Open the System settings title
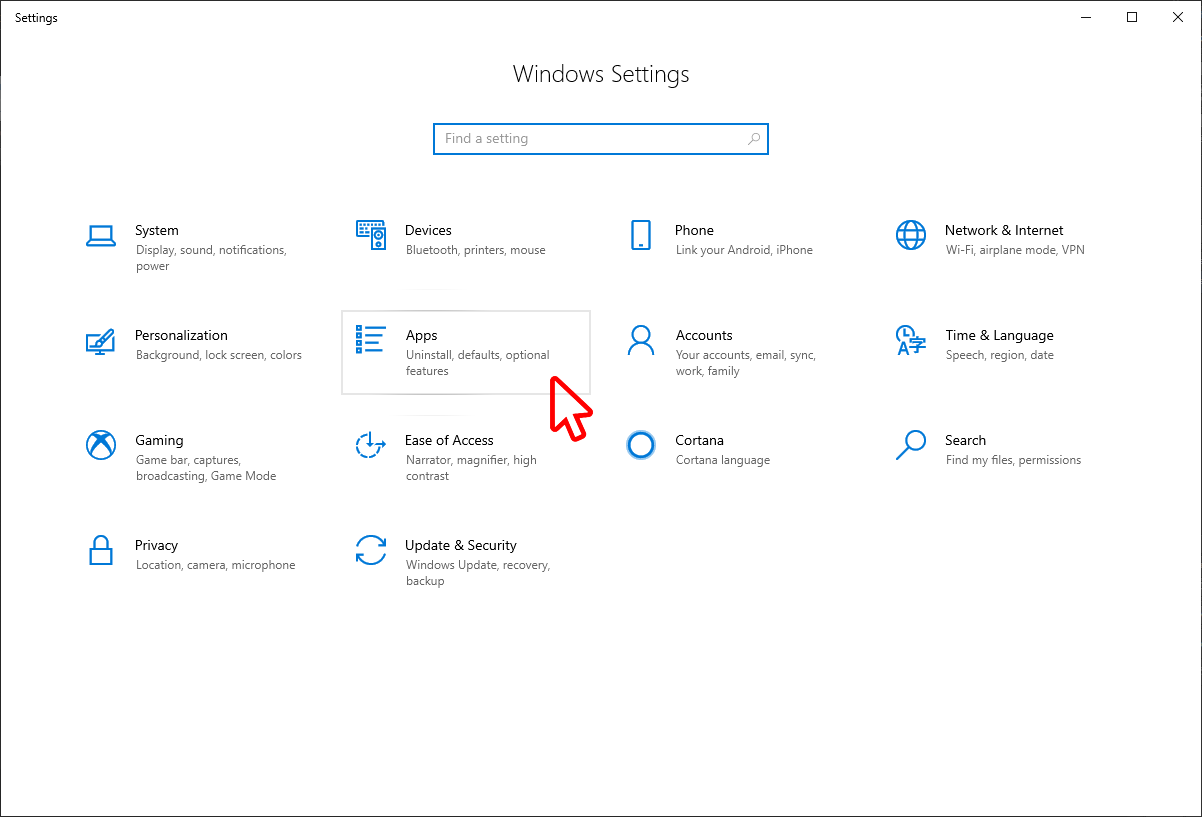Viewport: 1202px width, 817px height. pyautogui.click(x=157, y=230)
